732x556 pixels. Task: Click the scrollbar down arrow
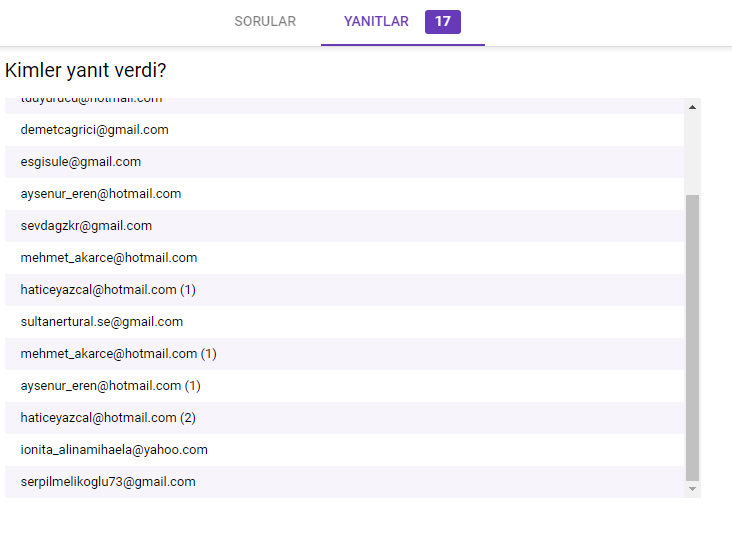[x=692, y=489]
